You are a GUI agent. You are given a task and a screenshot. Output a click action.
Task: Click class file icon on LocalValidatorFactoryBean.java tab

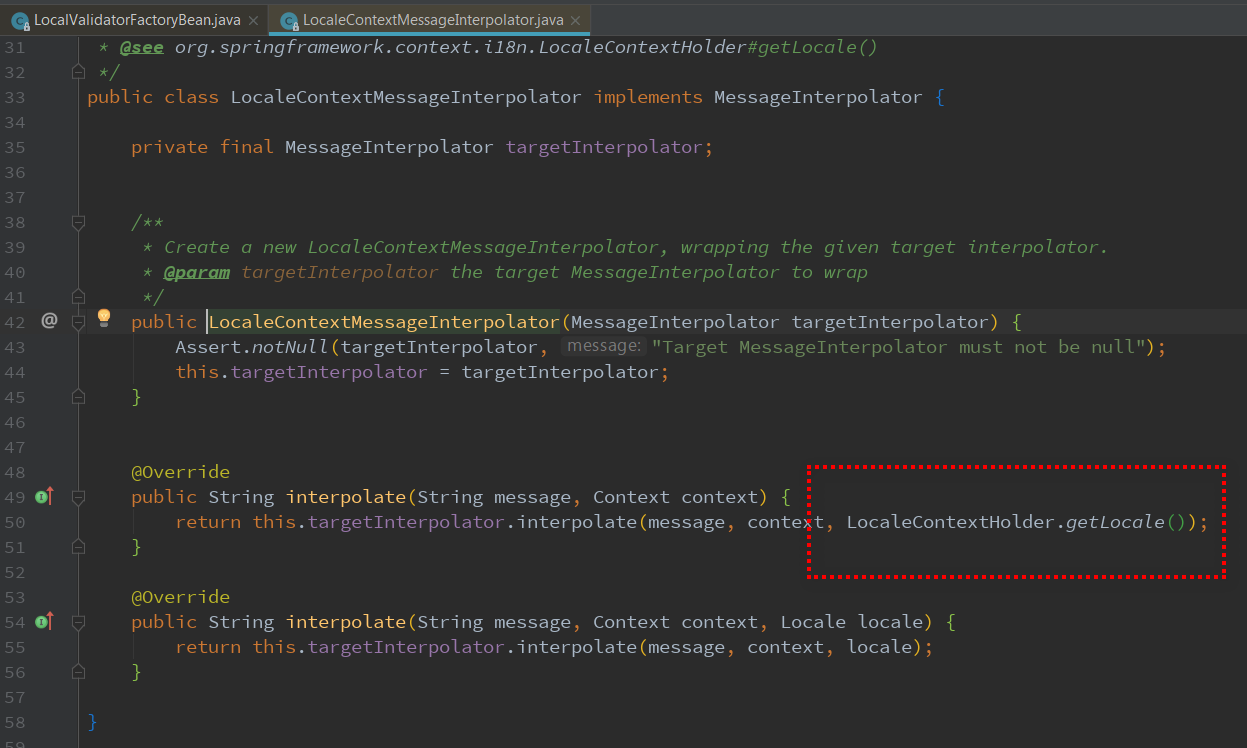pyautogui.click(x=19, y=20)
